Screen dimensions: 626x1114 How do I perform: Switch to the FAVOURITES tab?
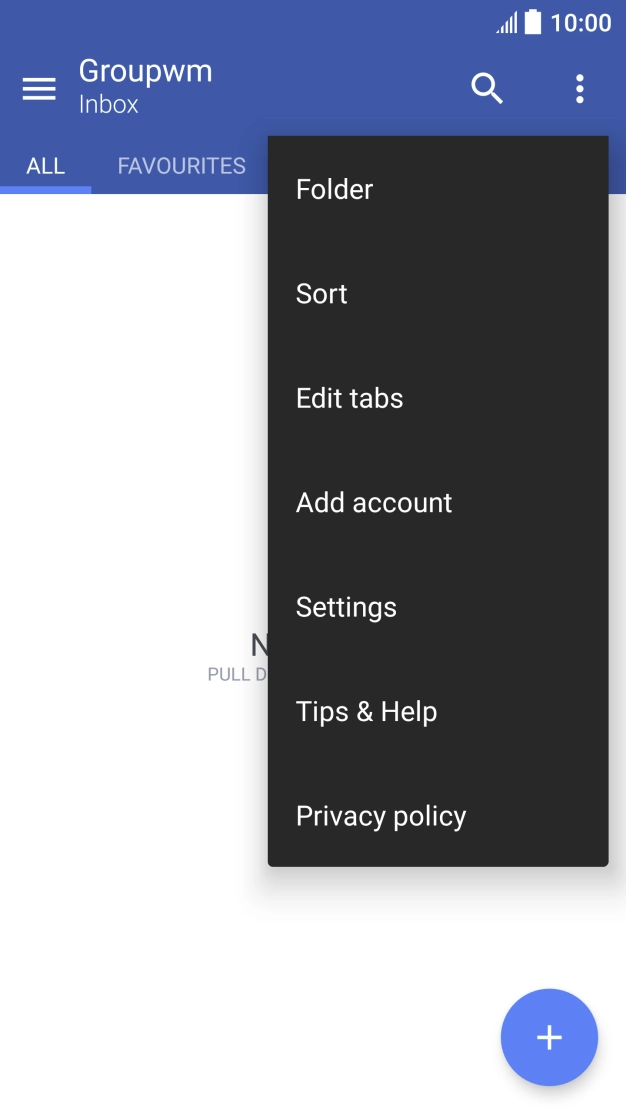[180, 166]
